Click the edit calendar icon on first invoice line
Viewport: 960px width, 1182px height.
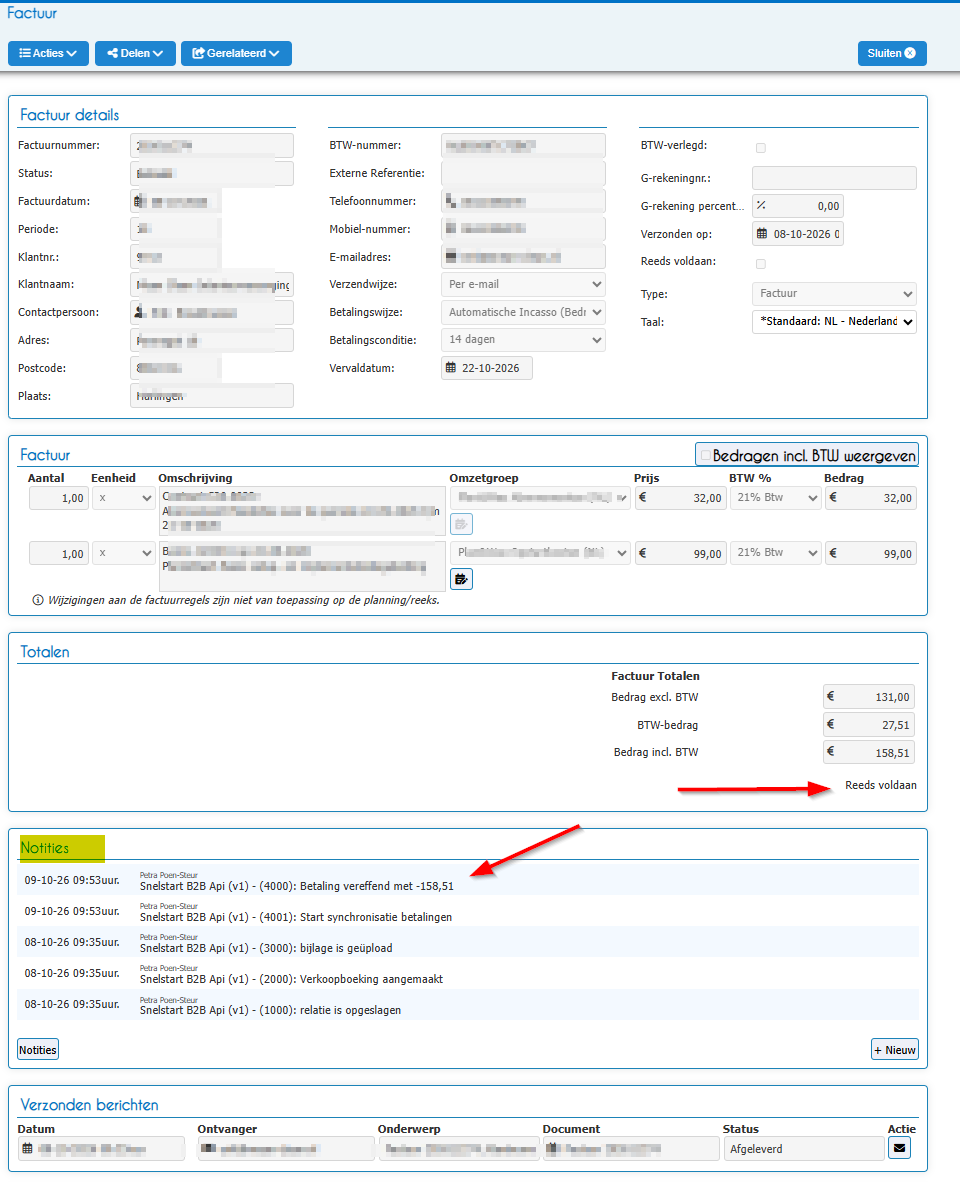[461, 523]
